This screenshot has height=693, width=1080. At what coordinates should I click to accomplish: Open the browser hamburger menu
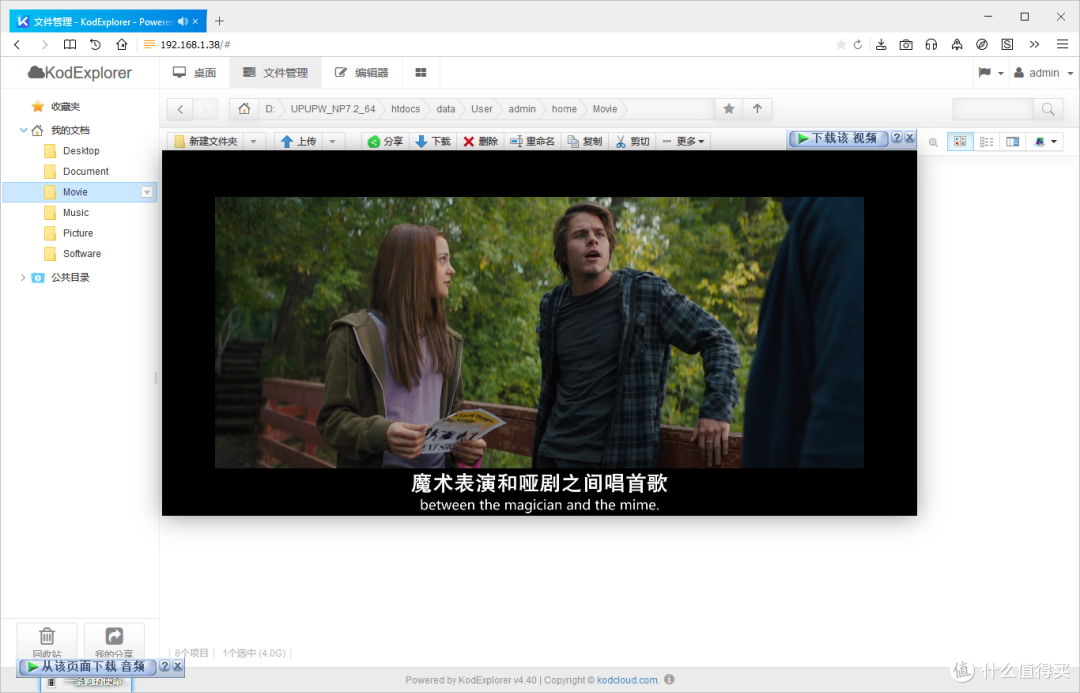1062,44
